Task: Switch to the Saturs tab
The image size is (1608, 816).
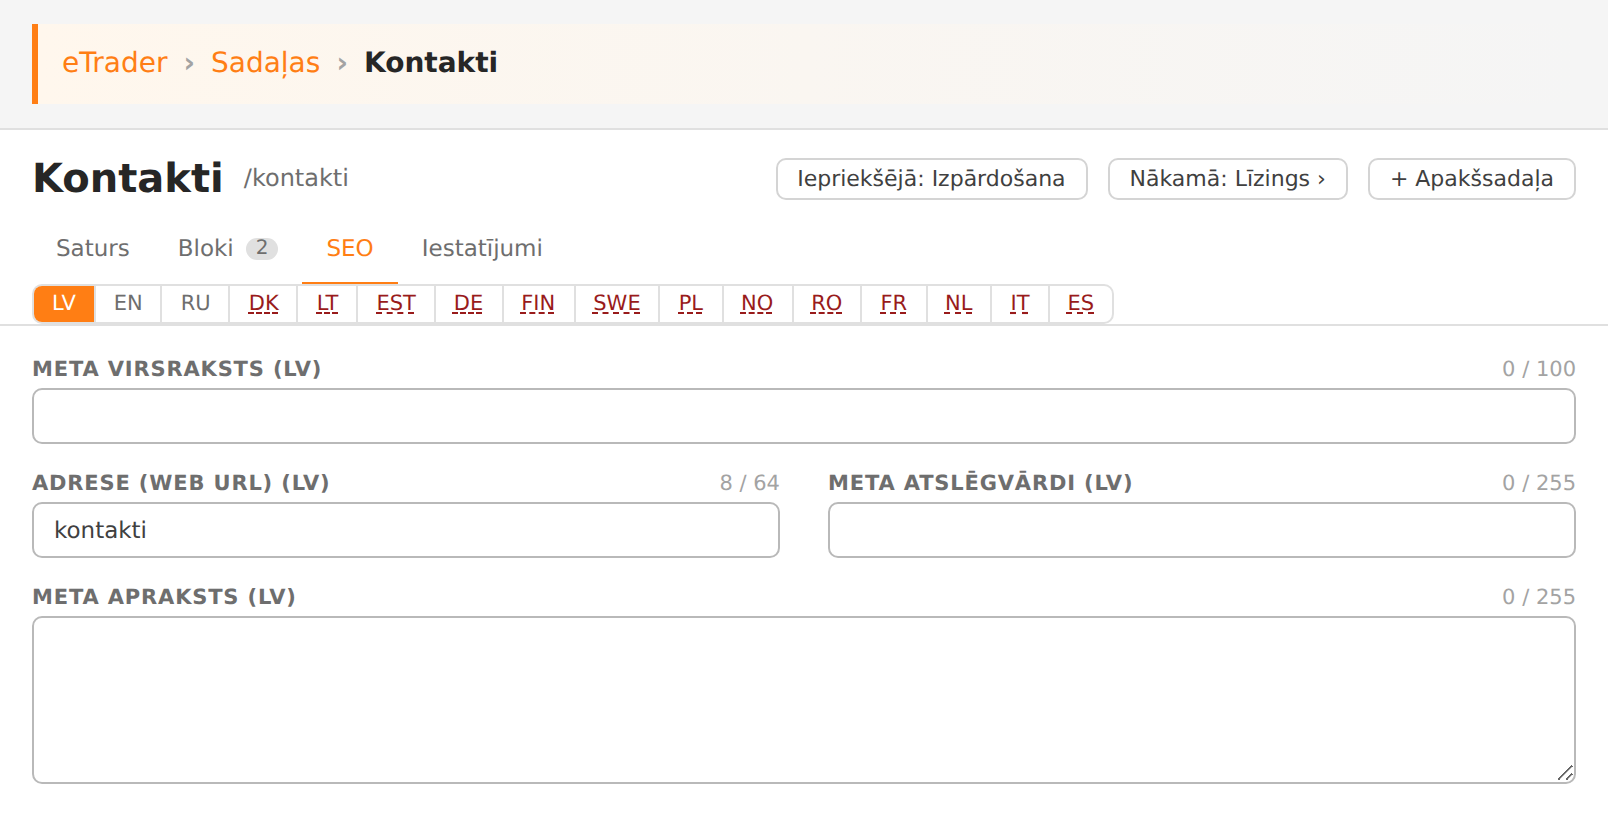Action: pos(93,248)
